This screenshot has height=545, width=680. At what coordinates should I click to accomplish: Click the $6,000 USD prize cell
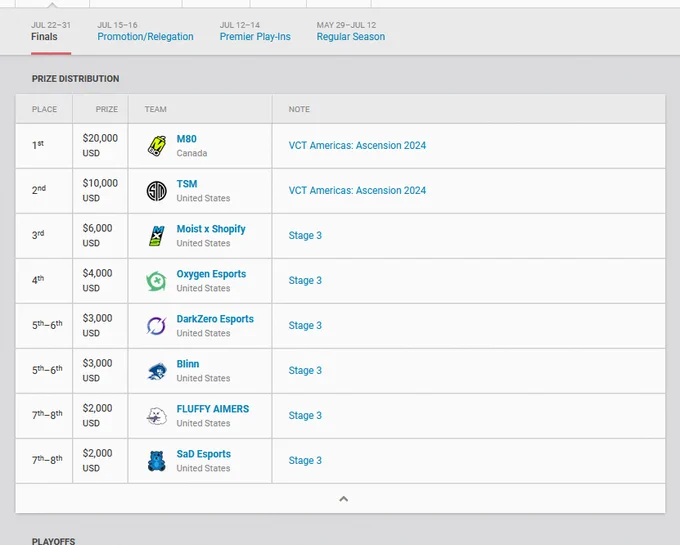(100, 236)
